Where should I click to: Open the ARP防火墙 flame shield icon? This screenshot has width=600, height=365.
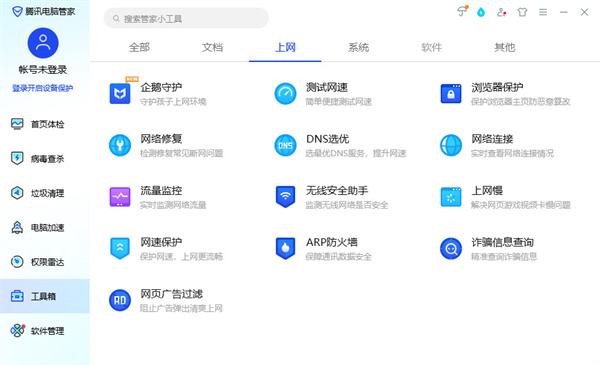click(x=285, y=248)
